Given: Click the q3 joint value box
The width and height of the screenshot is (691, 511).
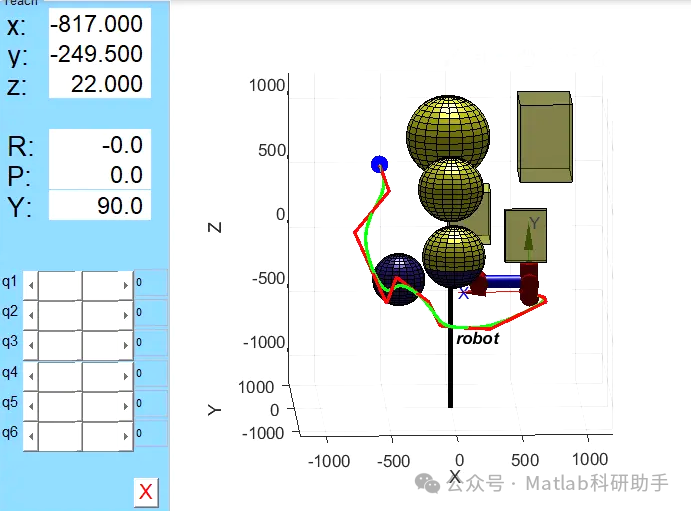Looking at the screenshot, I should point(151,342).
